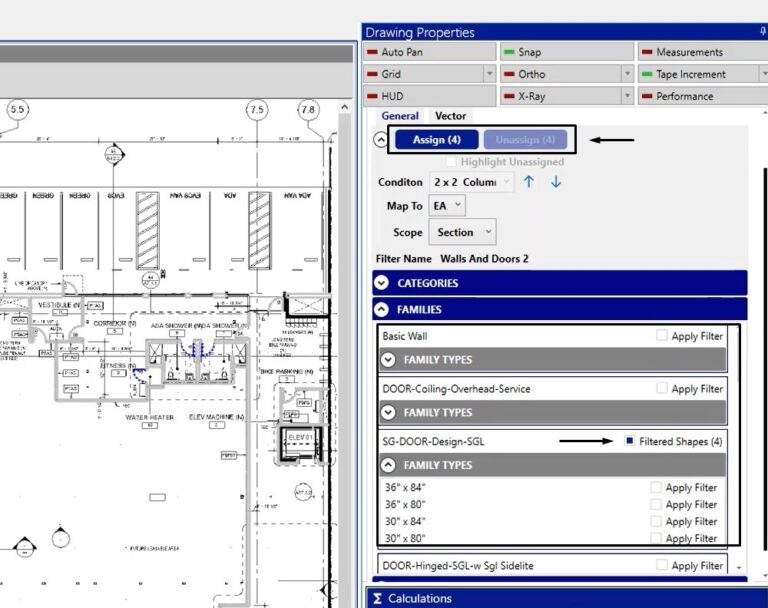The height and width of the screenshot is (608, 768).
Task: Expand the CATEGORIES section
Action: [382, 283]
